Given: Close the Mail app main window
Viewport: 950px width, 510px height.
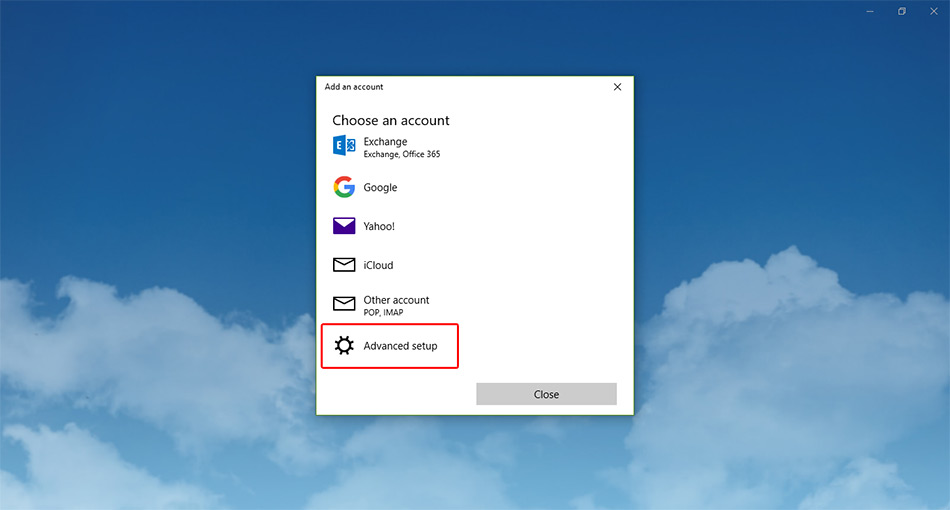Looking at the screenshot, I should pos(934,11).
